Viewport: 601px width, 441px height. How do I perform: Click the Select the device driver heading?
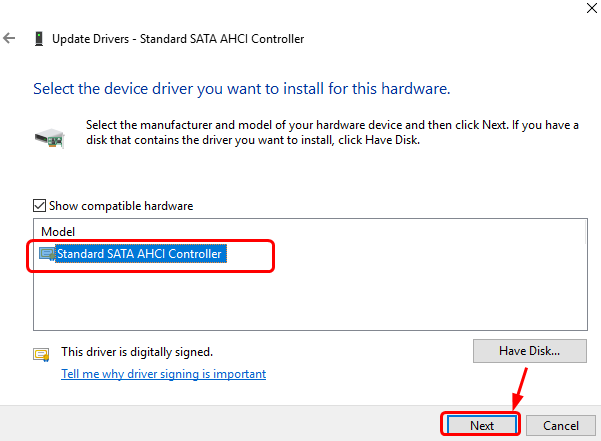coord(241,89)
